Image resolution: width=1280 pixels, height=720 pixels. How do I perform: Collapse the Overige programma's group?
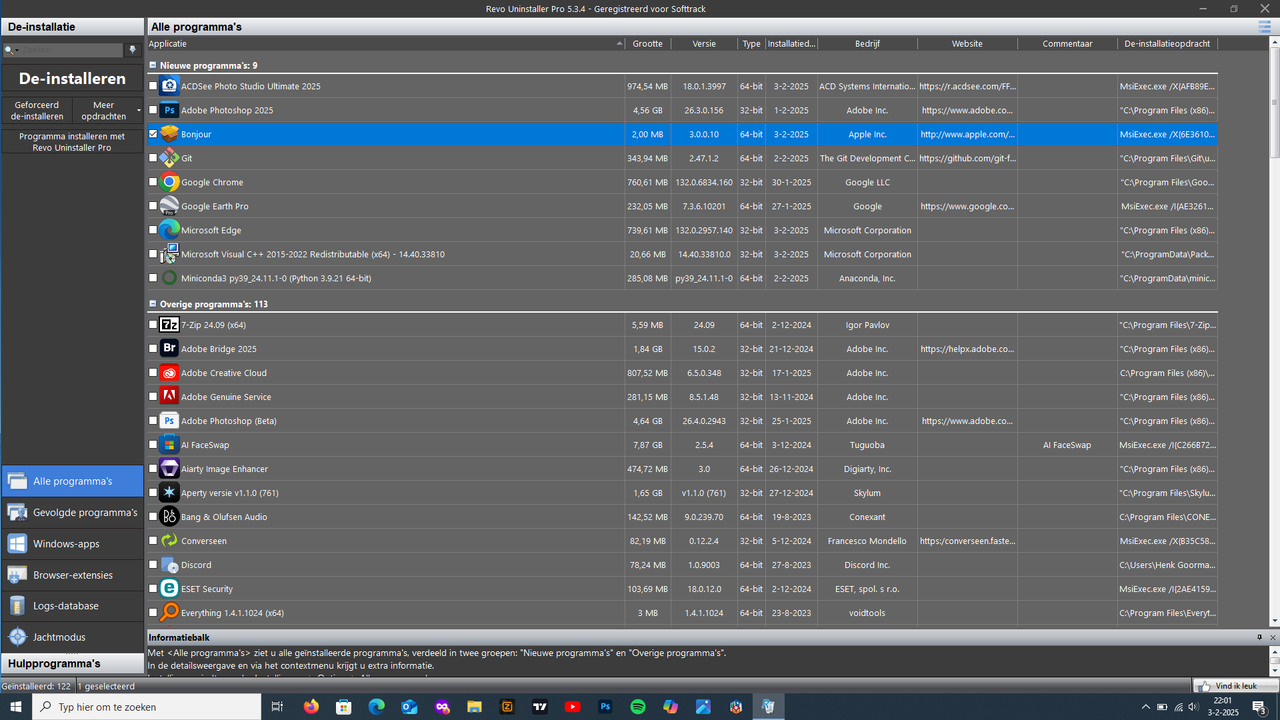153,304
